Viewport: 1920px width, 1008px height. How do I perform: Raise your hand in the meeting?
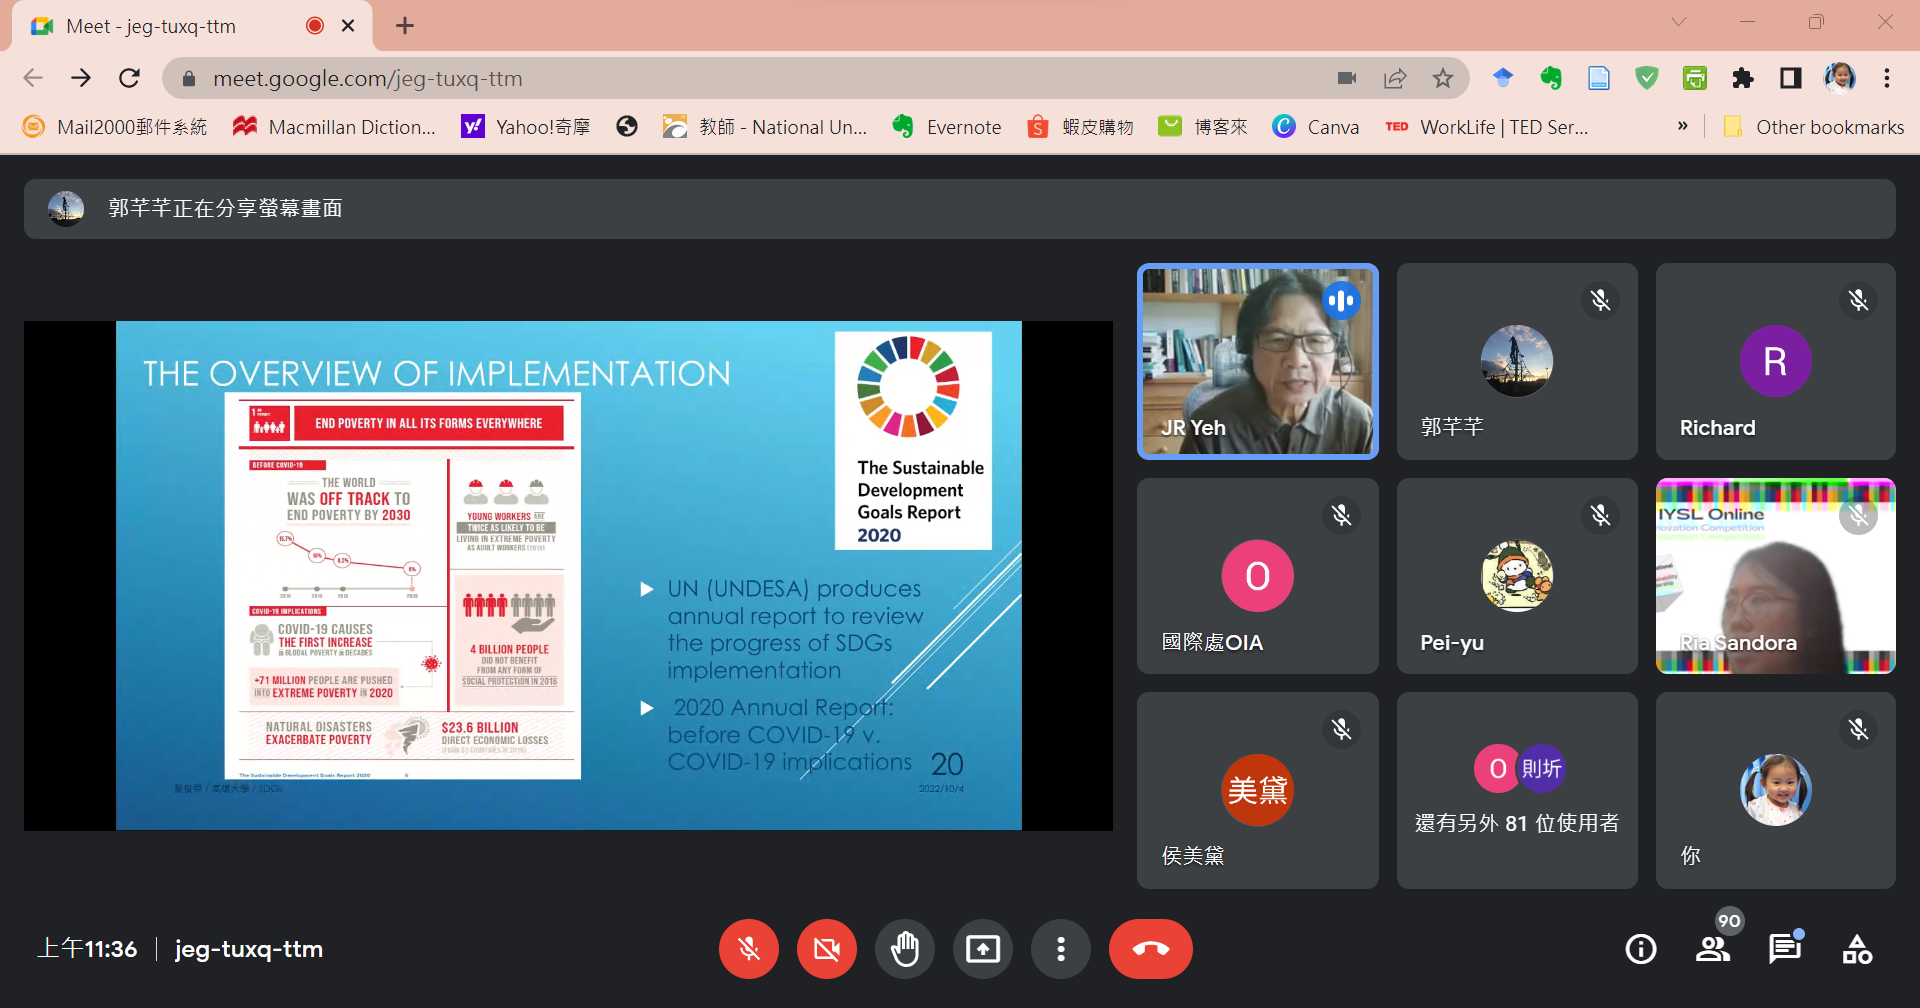(905, 949)
